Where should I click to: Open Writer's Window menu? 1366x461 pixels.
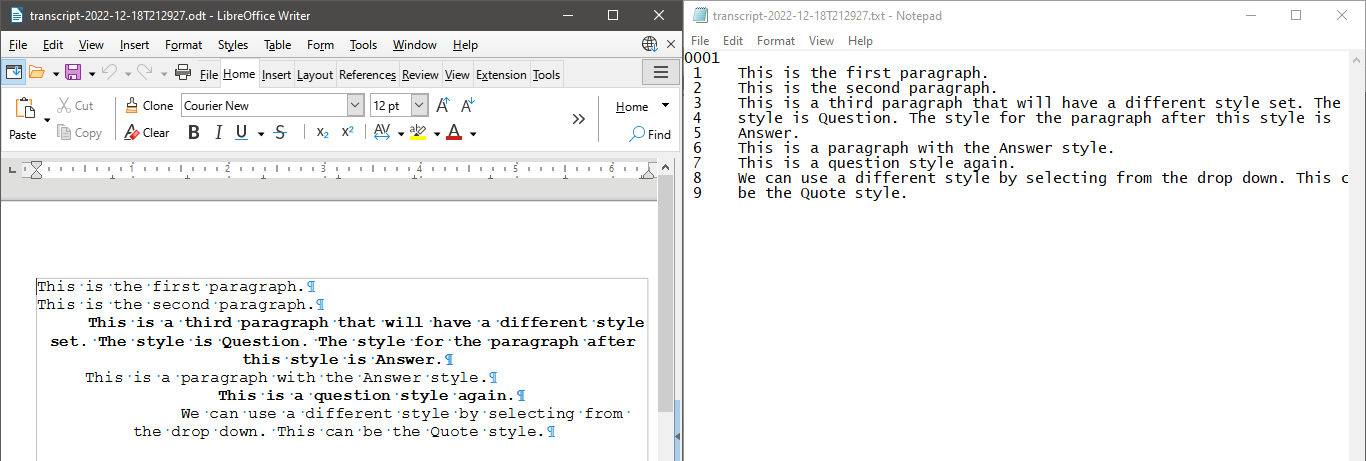point(414,45)
